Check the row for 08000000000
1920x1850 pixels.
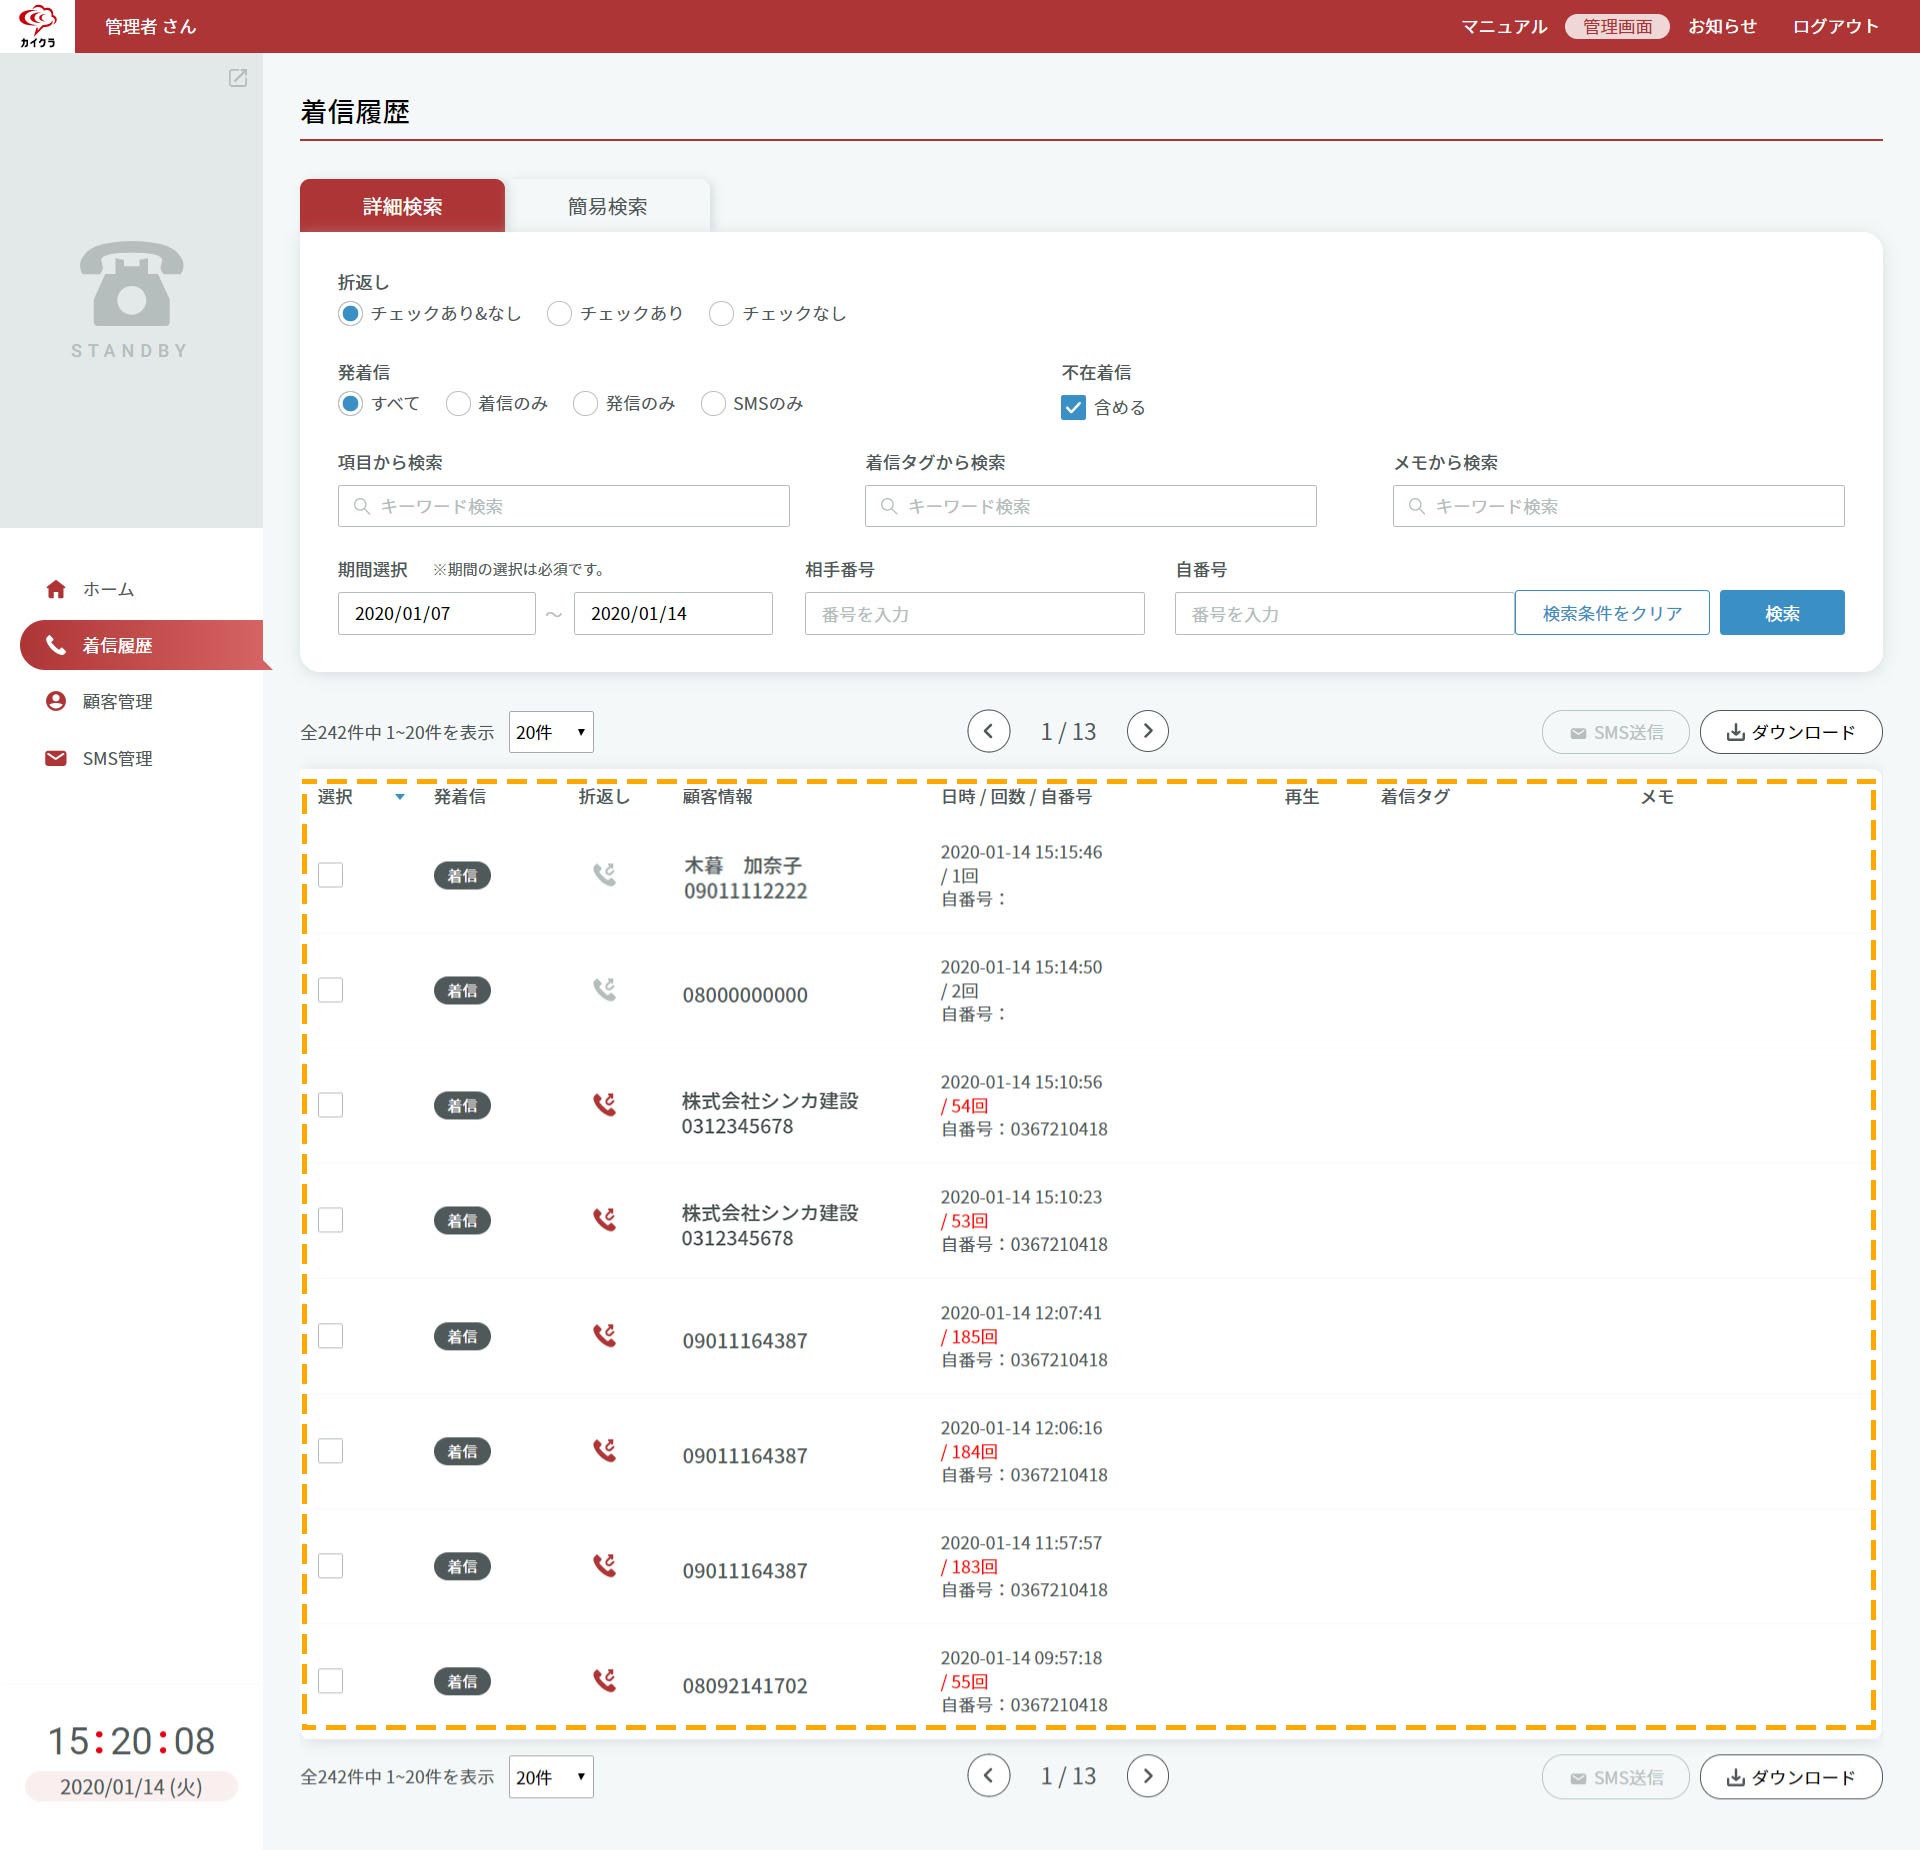point(330,990)
